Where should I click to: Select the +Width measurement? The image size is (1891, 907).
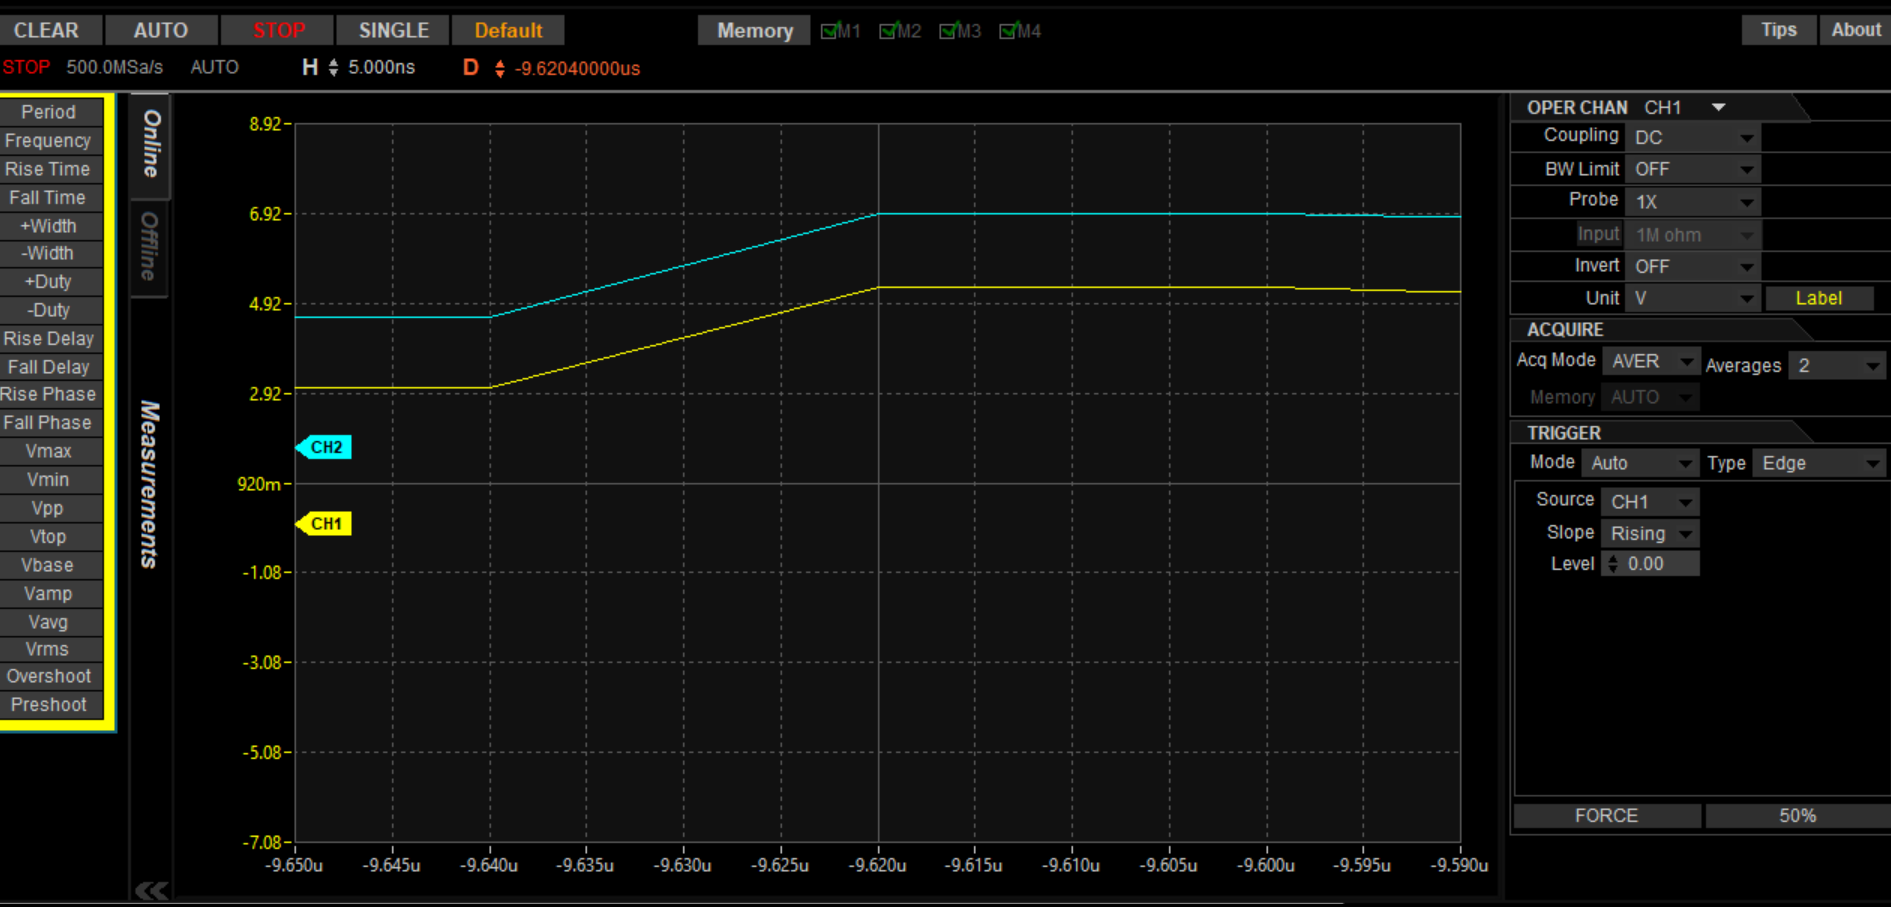(x=51, y=226)
